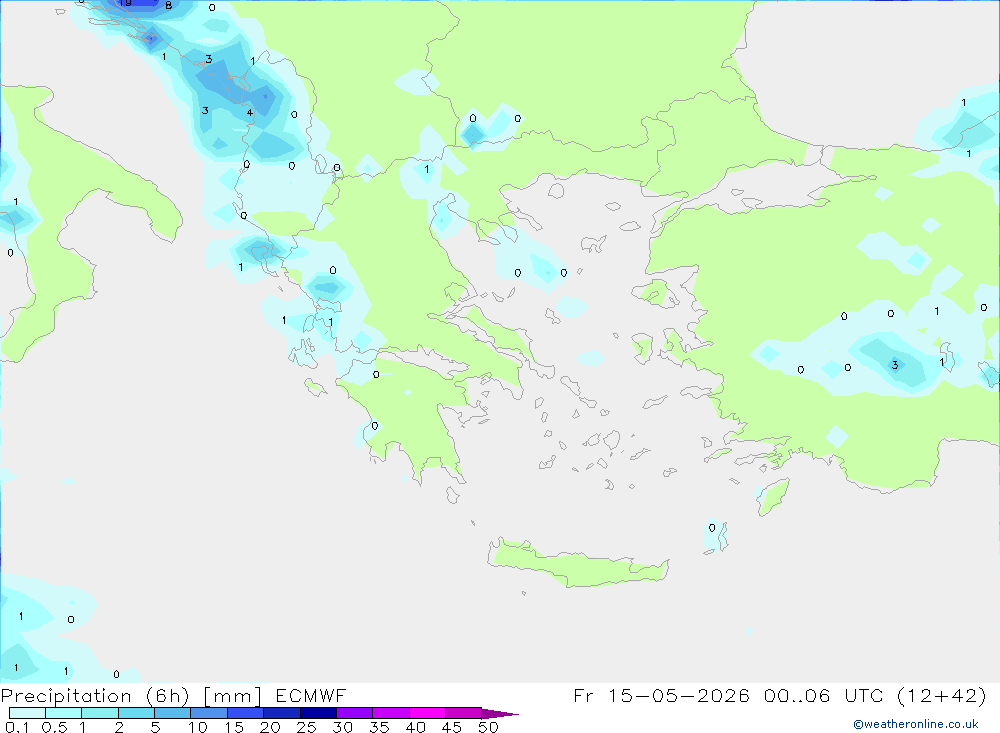Screen dimensions: 1000x733
Task: Pick the legend swatch between 40 and 45
Action: click(x=427, y=713)
